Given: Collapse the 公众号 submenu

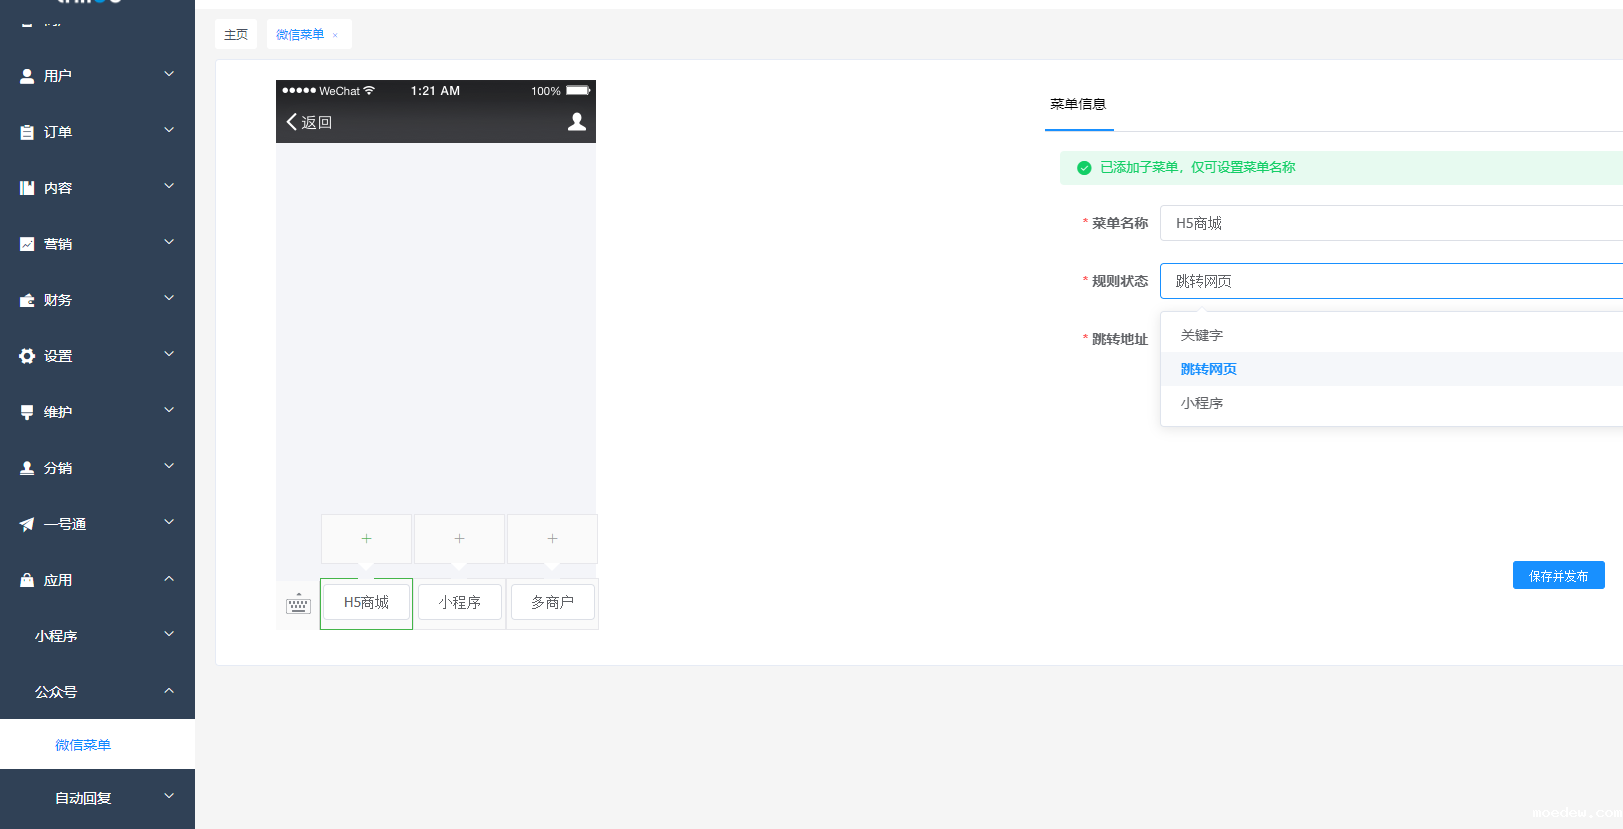Looking at the screenshot, I should 97,691.
